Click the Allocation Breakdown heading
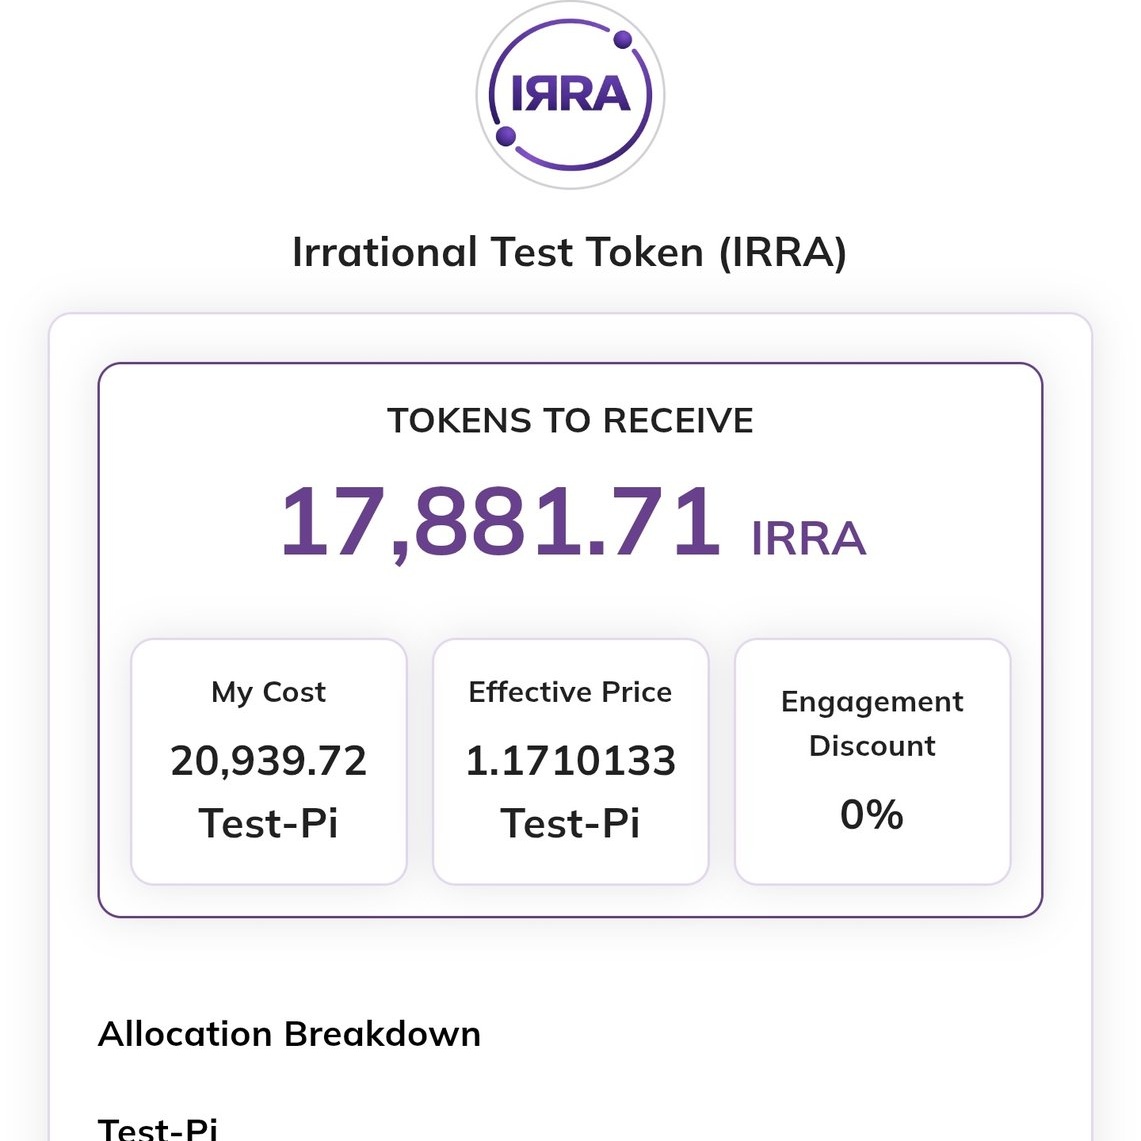This screenshot has width=1141, height=1141. [x=290, y=1034]
